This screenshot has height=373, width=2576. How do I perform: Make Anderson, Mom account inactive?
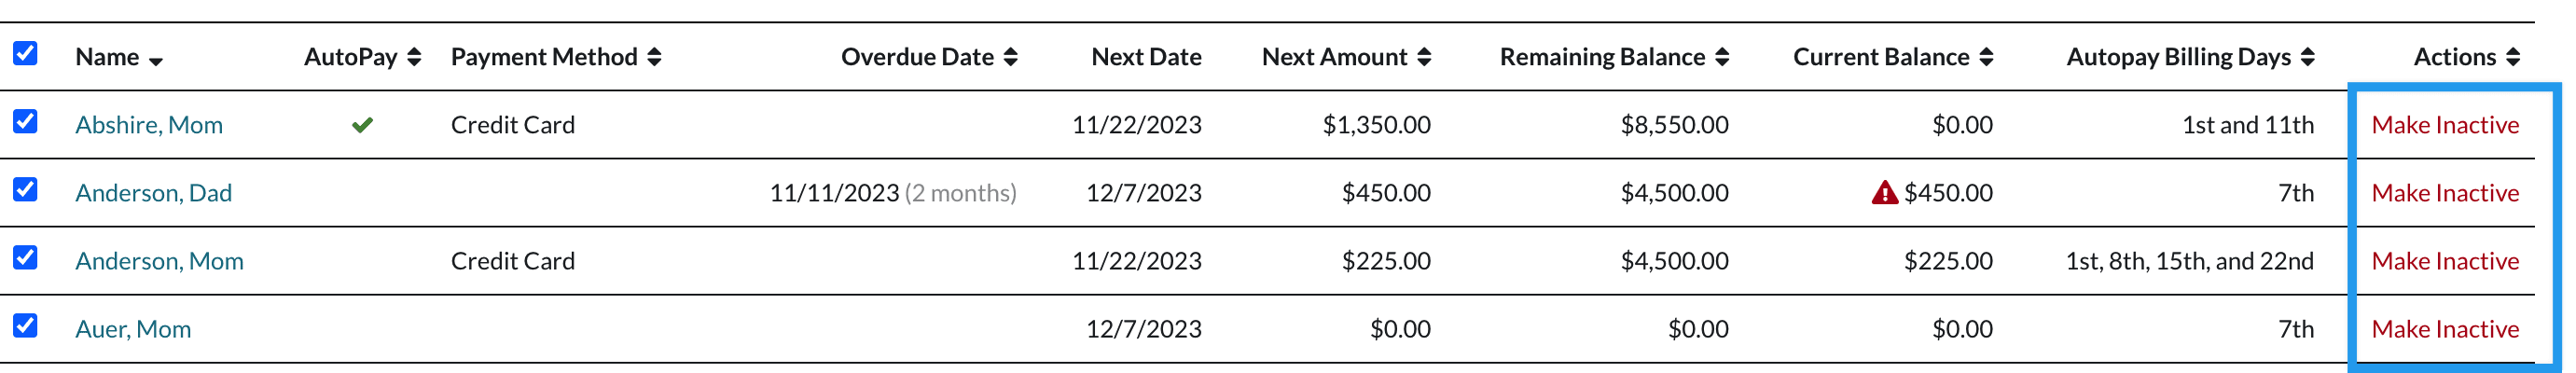pos(2445,261)
